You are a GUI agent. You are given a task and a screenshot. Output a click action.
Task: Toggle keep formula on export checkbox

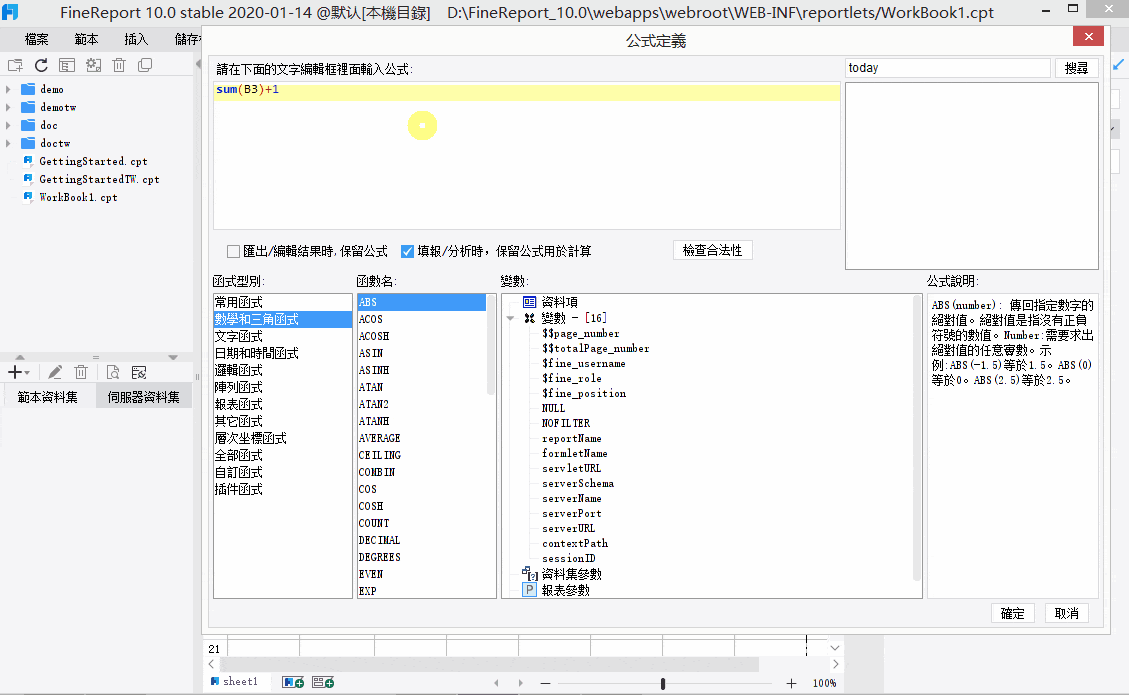(233, 251)
